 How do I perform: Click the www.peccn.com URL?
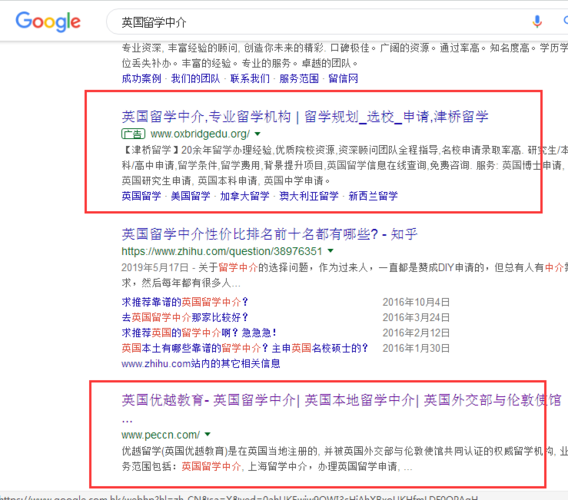pyautogui.click(x=160, y=434)
